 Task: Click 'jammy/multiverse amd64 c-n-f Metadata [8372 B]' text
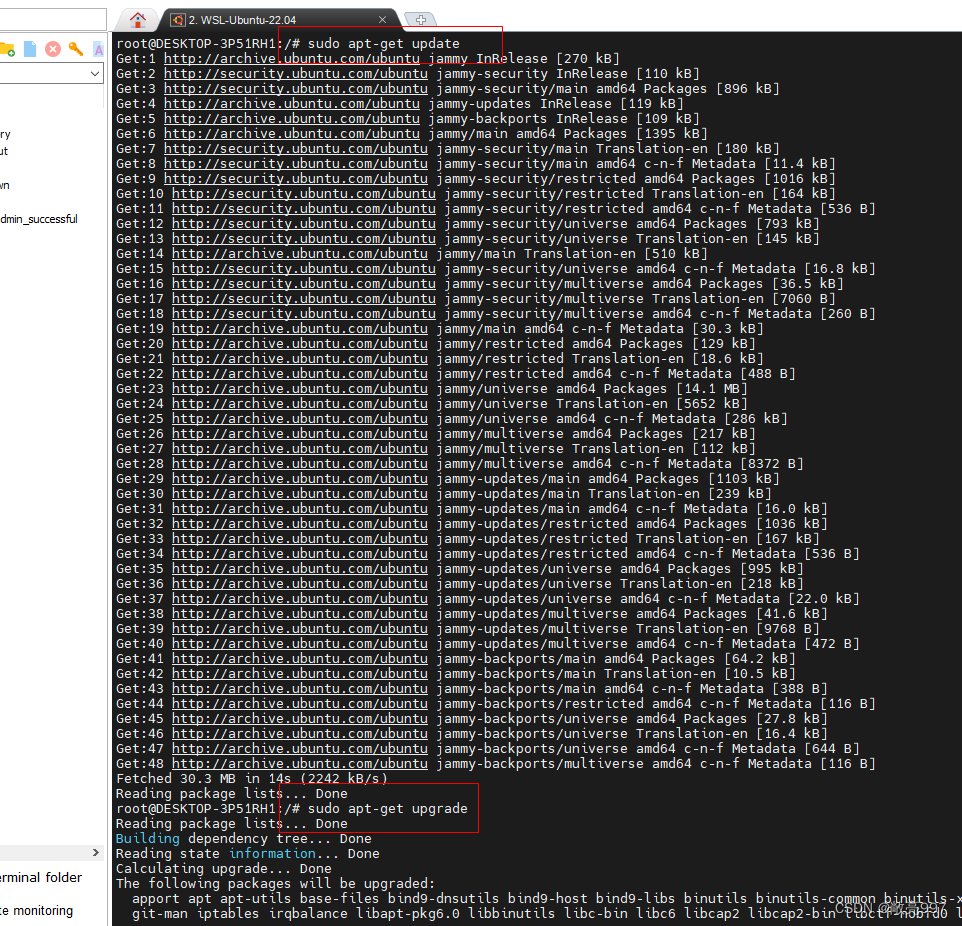pyautogui.click(x=620, y=464)
